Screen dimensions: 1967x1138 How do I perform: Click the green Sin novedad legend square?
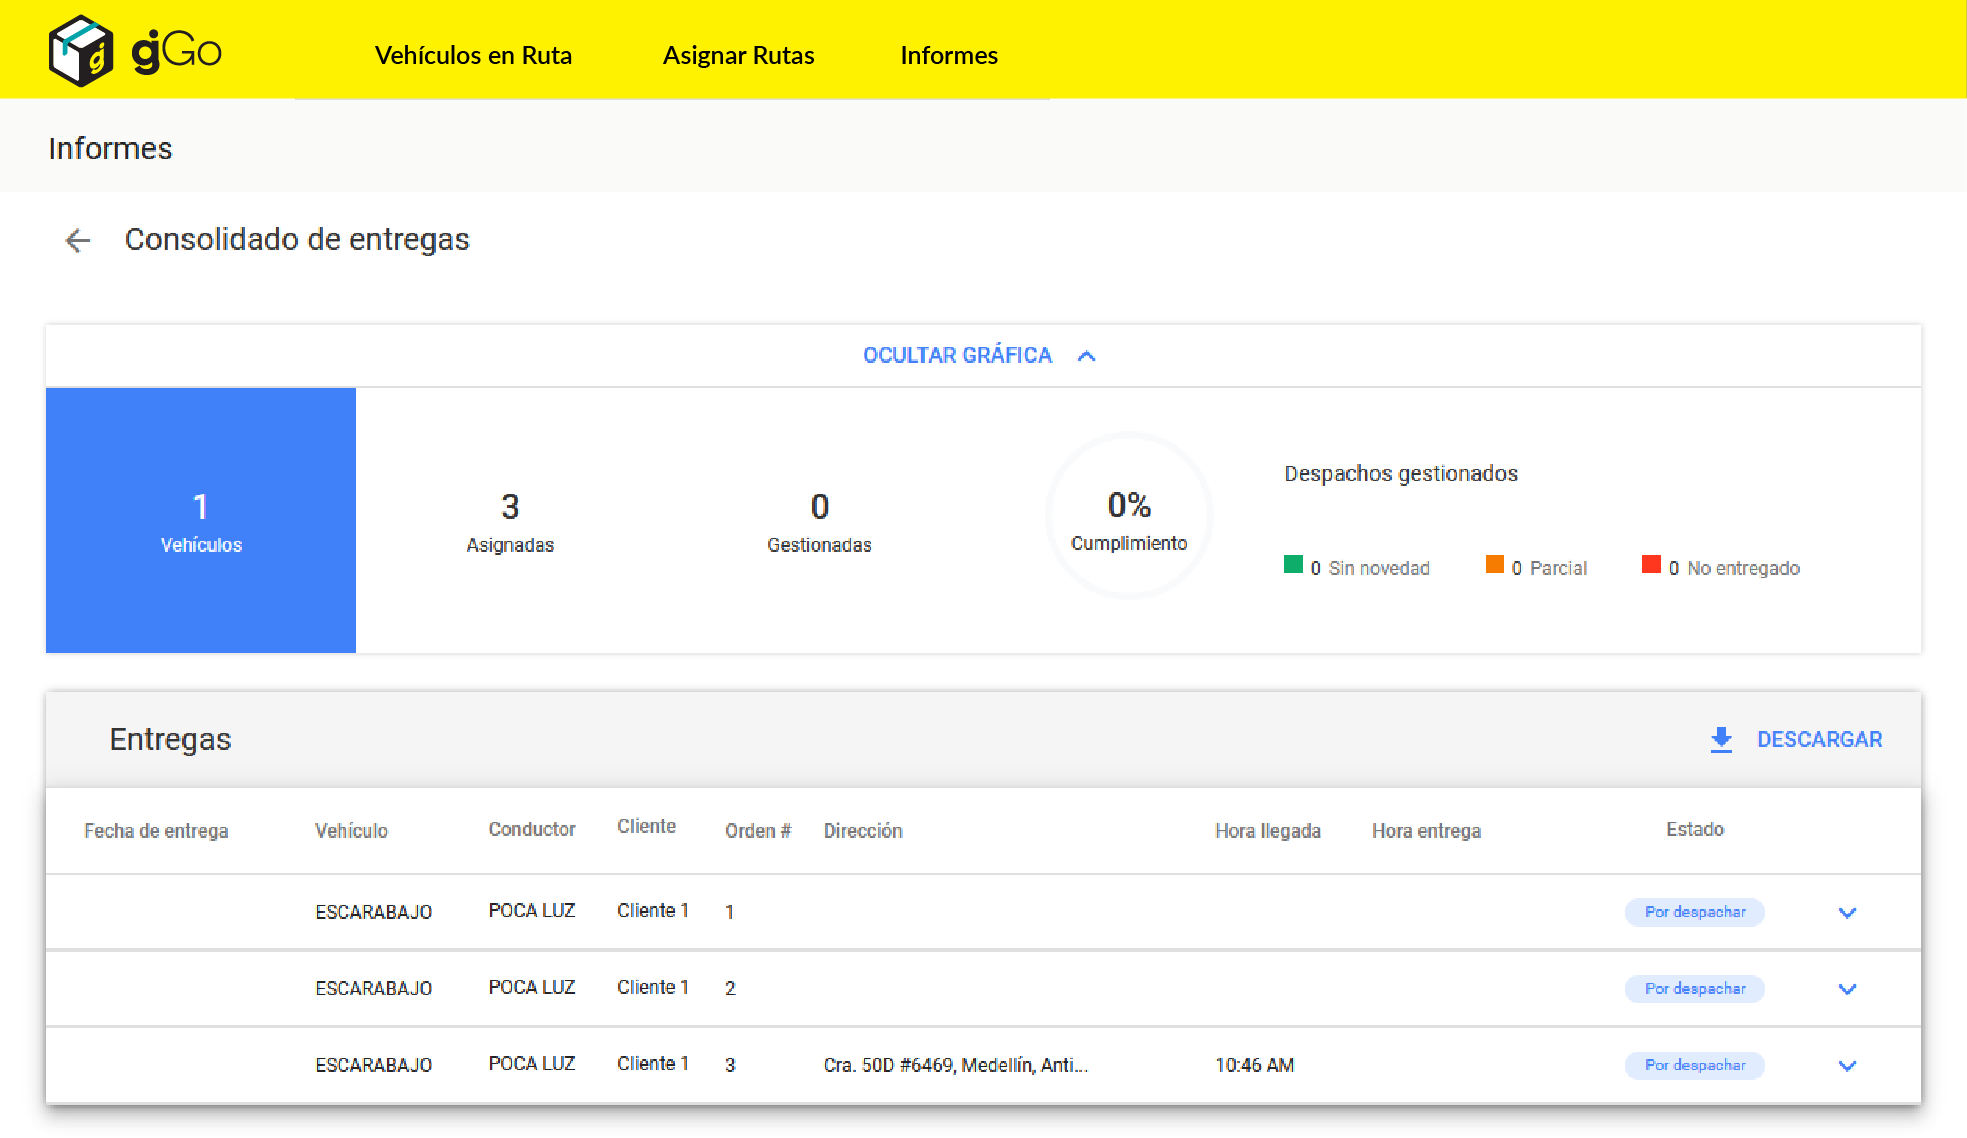pyautogui.click(x=1293, y=565)
